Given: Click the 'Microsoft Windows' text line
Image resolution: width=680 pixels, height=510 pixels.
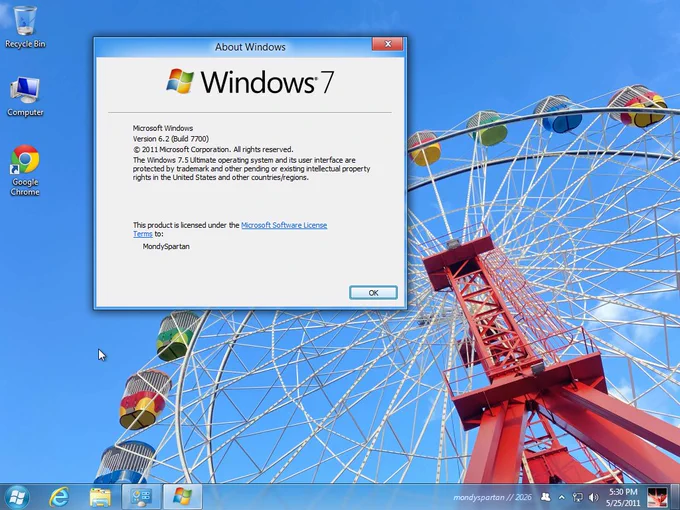Looking at the screenshot, I should pos(163,128).
